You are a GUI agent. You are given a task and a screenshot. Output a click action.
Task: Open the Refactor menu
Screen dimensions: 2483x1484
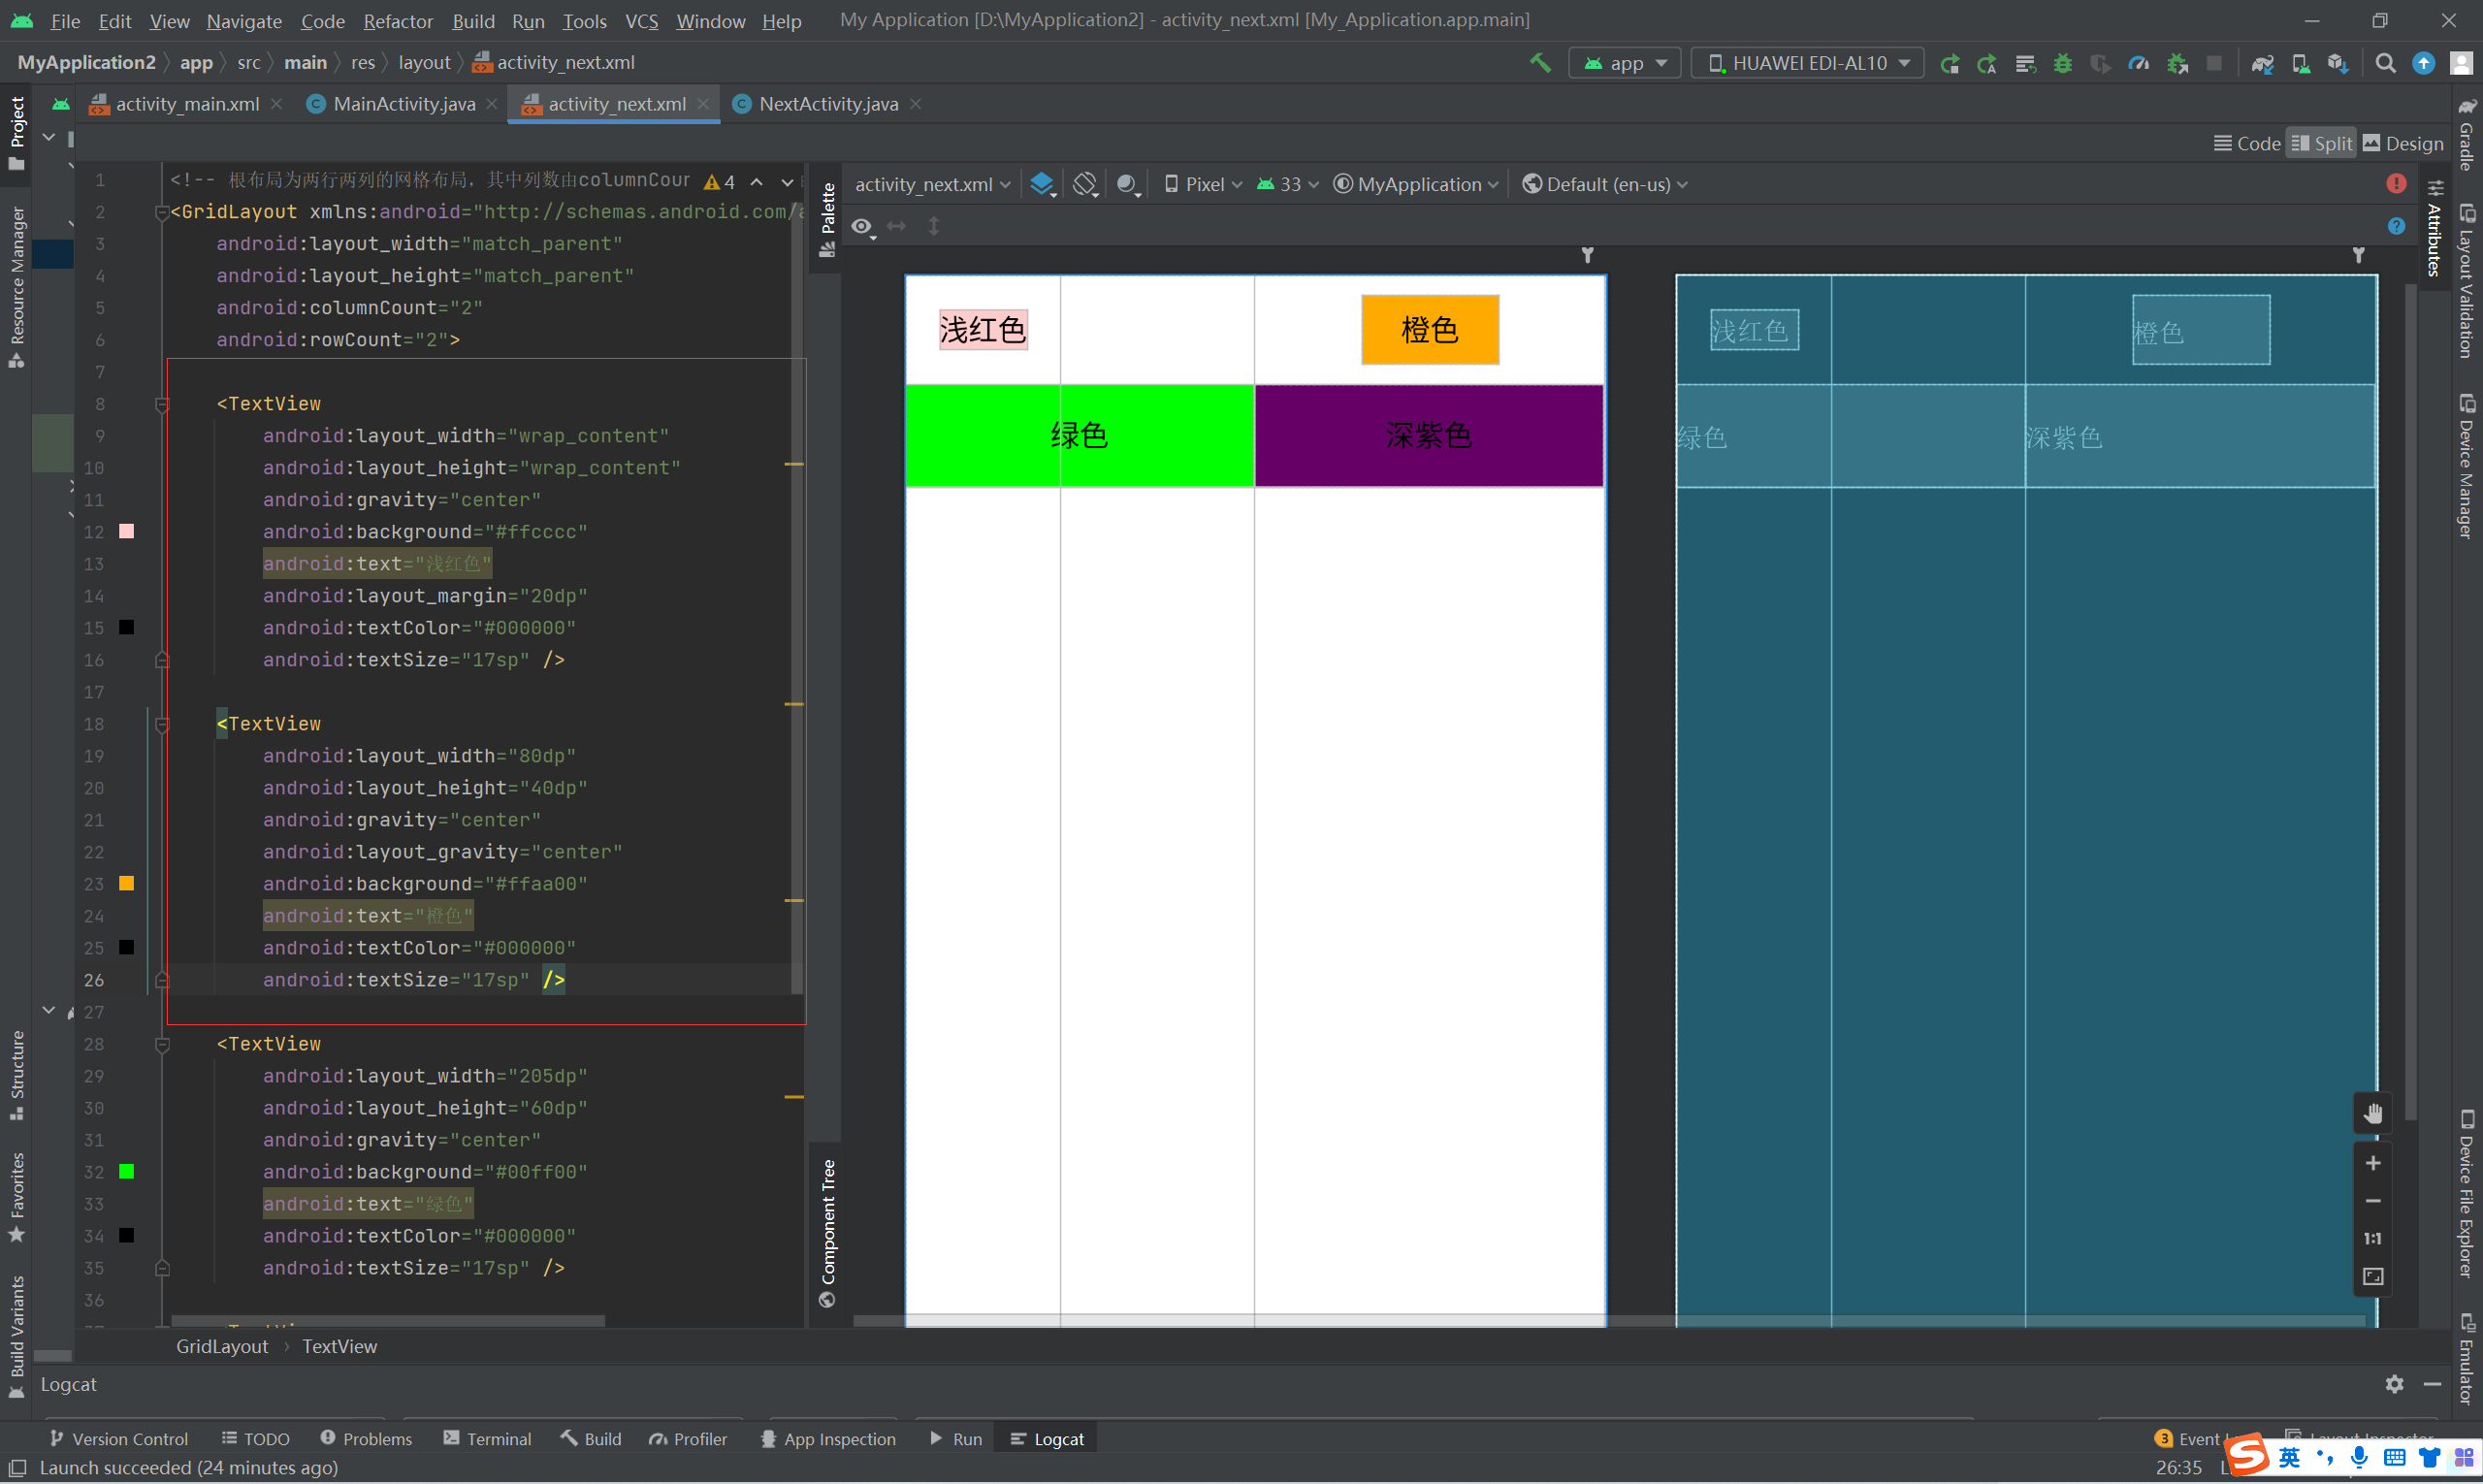pos(397,21)
